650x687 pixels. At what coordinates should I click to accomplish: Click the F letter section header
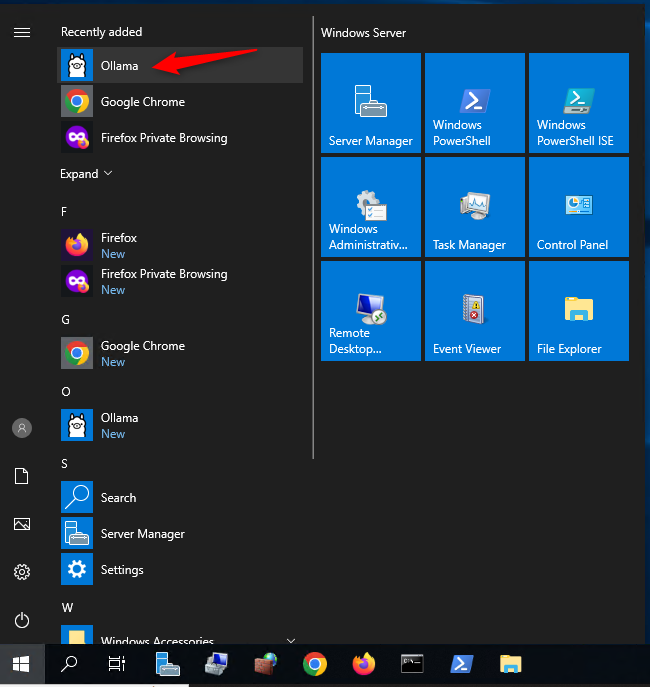pyautogui.click(x=64, y=212)
